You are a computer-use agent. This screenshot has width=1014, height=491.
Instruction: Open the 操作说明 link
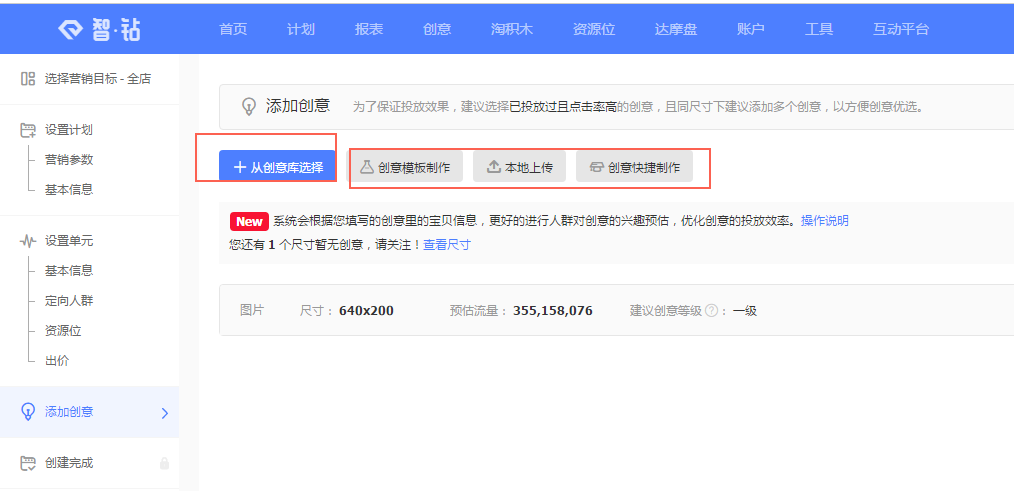click(825, 221)
